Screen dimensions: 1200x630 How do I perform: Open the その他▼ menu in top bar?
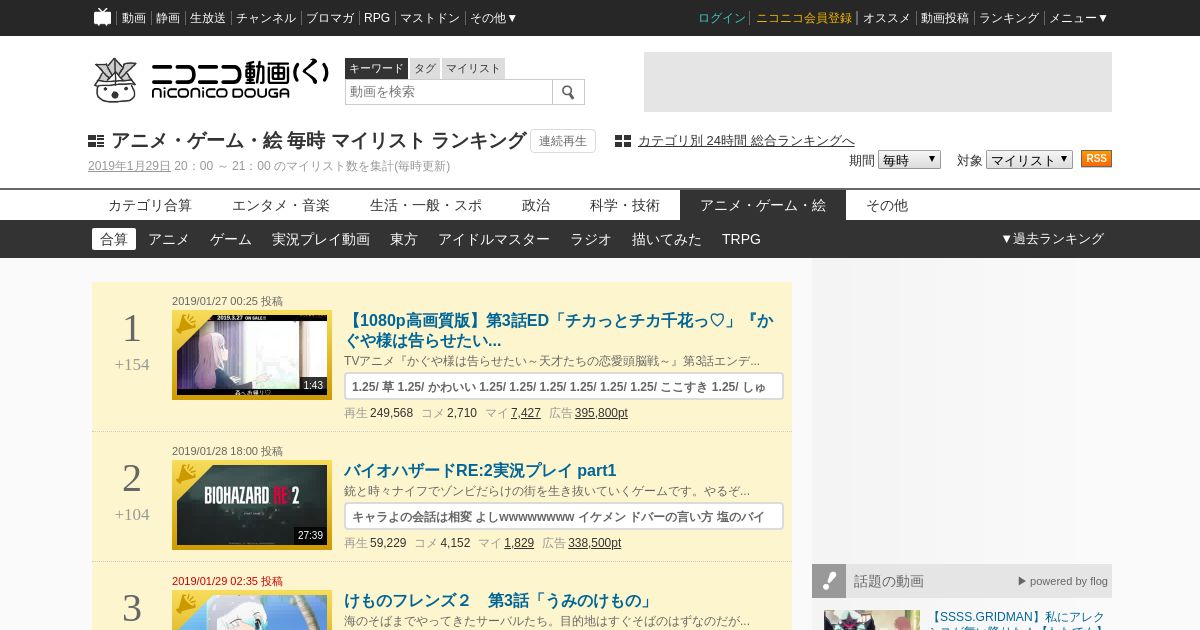494,18
